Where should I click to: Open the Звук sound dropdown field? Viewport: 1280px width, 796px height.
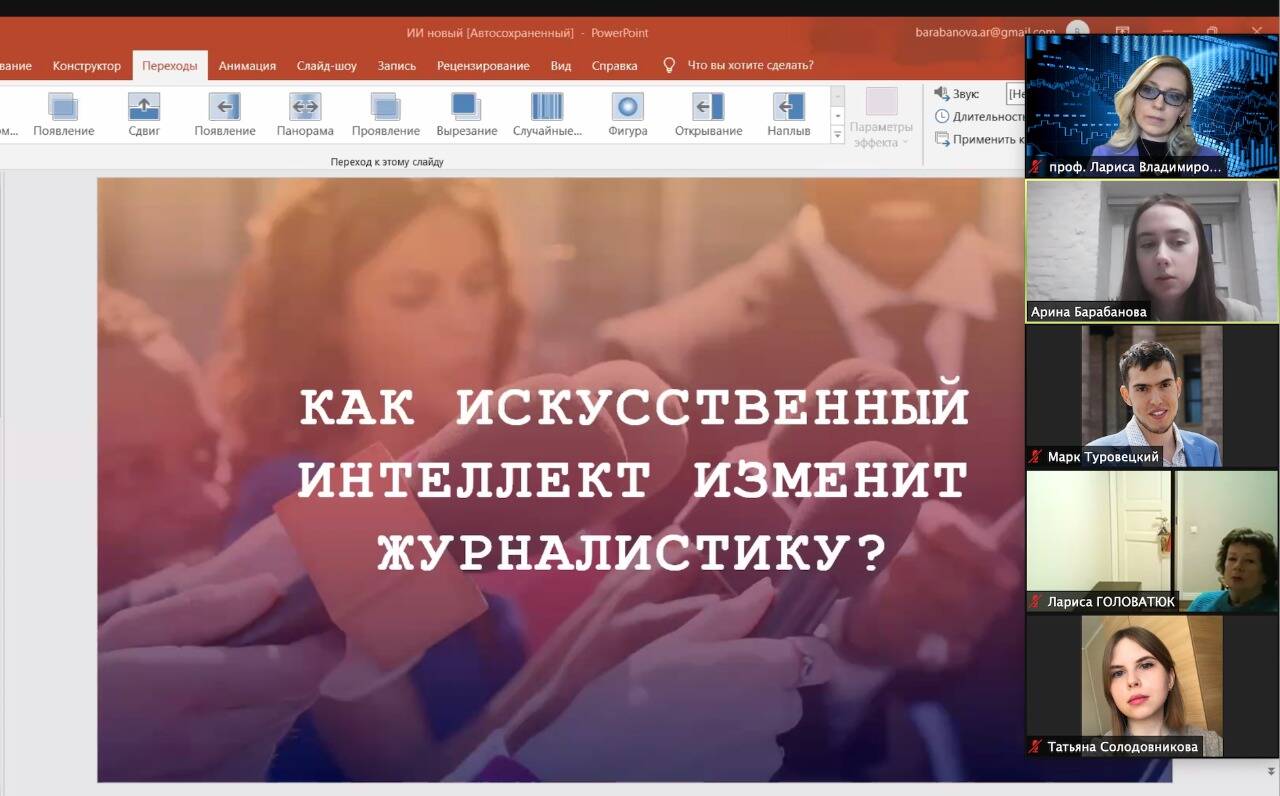[x=1016, y=93]
